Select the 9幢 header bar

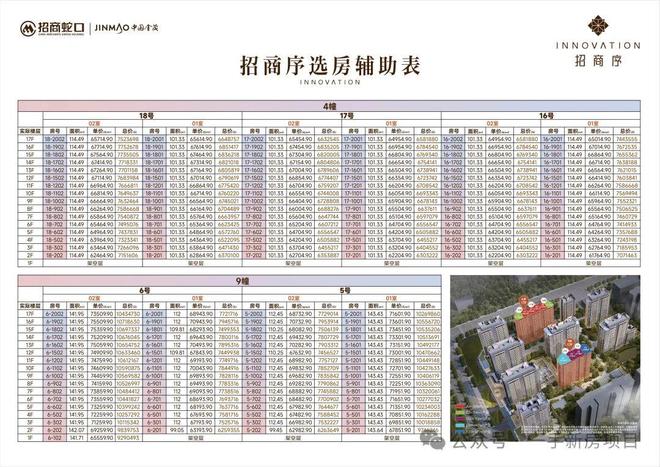point(229,281)
